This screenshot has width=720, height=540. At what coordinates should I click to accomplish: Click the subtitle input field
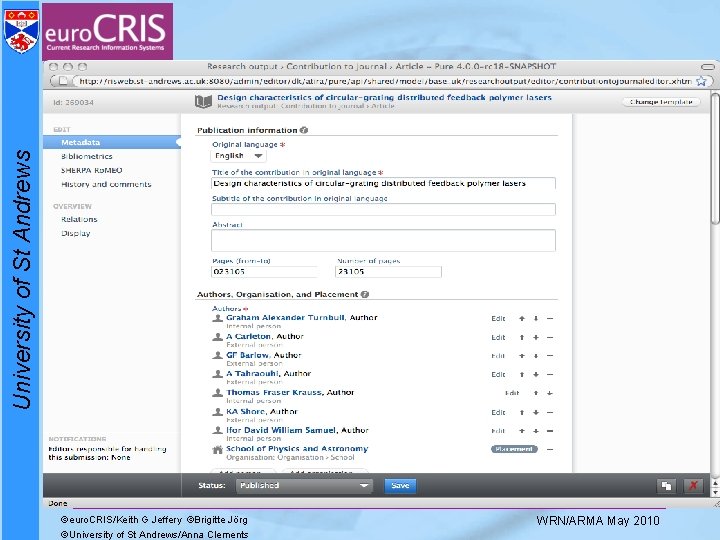click(383, 209)
